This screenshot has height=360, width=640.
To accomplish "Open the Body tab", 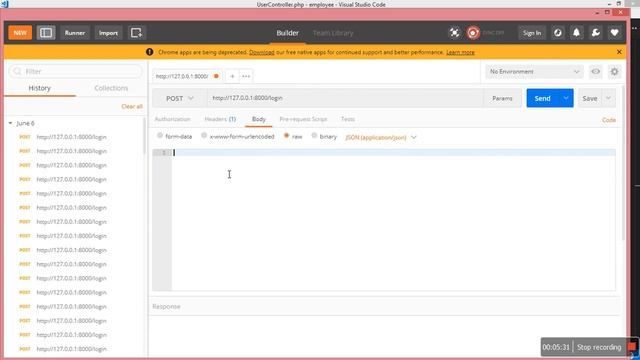I will [x=259, y=119].
